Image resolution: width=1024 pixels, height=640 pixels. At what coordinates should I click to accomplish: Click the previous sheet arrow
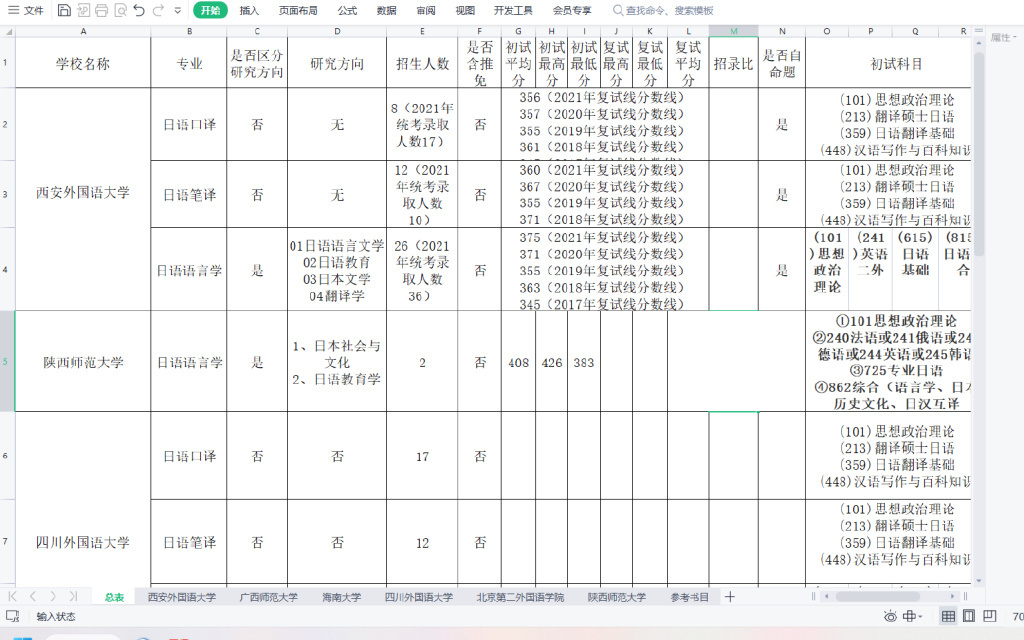click(x=33, y=596)
